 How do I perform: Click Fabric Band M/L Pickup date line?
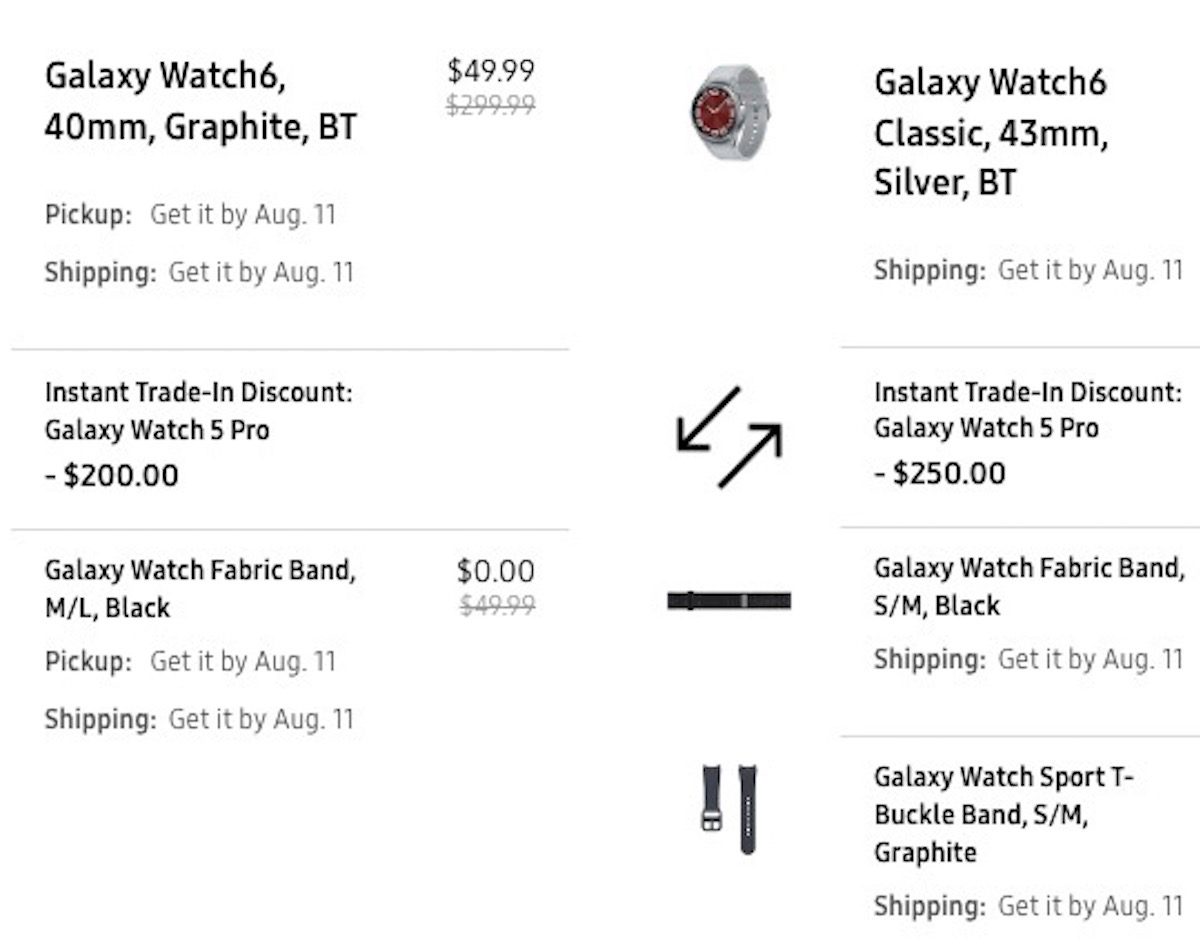tap(190, 662)
